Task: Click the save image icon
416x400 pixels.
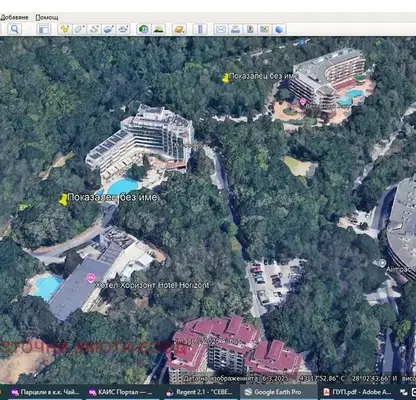Action: (x=250, y=29)
